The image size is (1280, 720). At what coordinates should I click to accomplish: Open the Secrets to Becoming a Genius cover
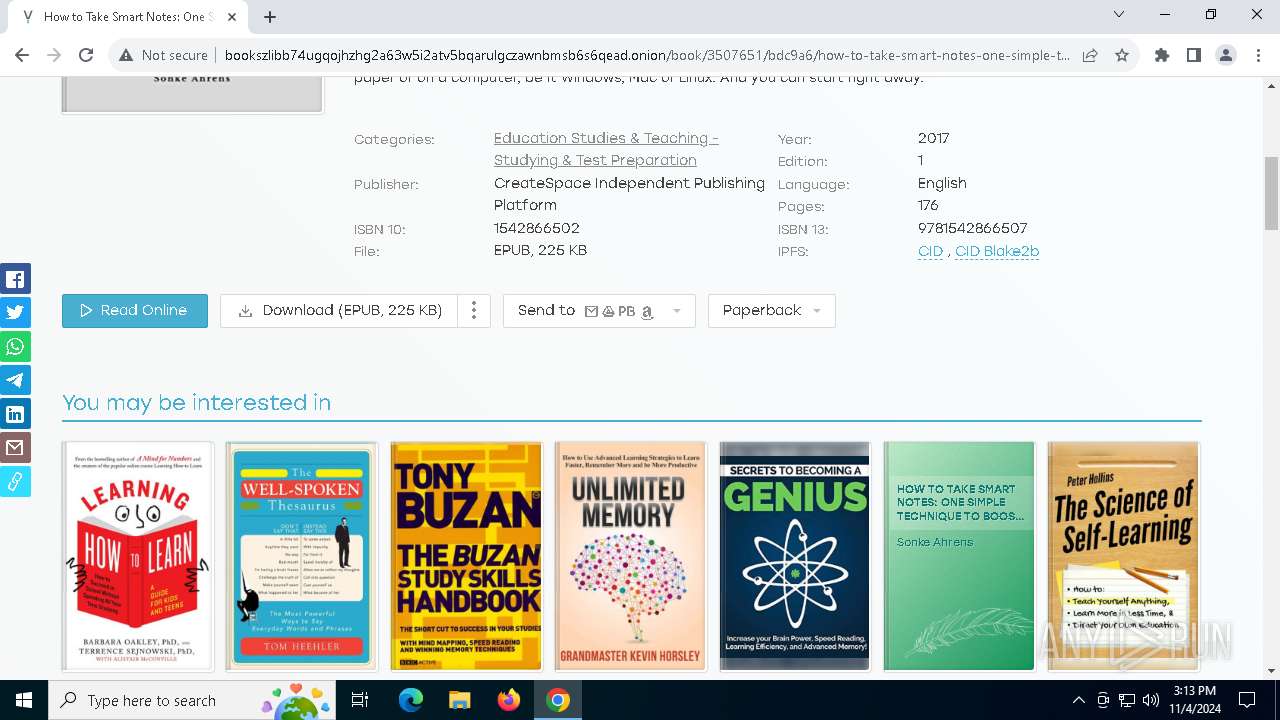click(x=795, y=556)
